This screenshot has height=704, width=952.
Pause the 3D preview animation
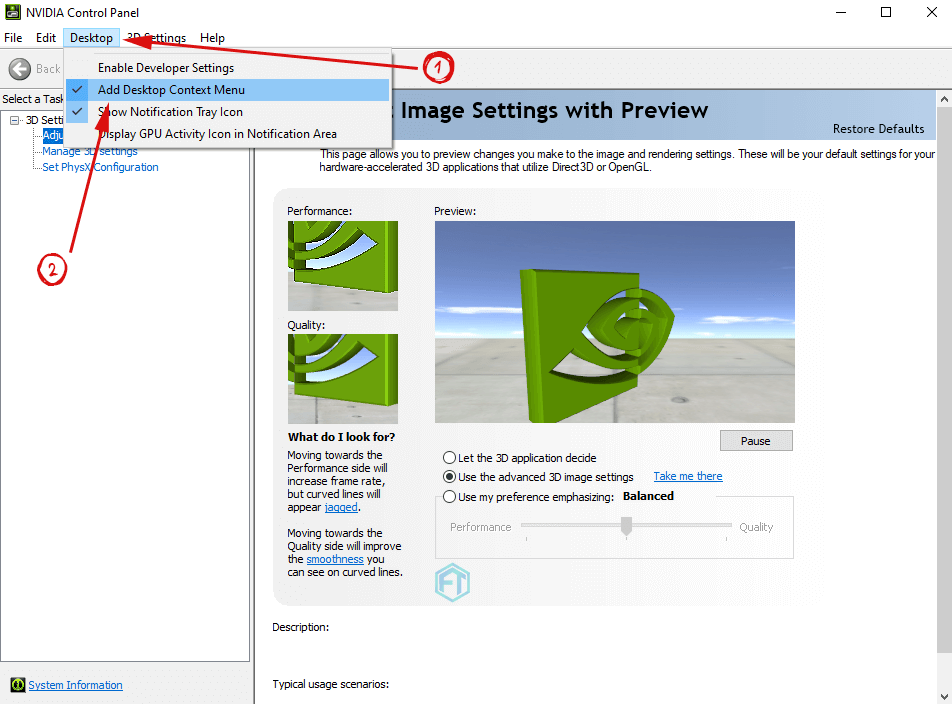(x=756, y=441)
